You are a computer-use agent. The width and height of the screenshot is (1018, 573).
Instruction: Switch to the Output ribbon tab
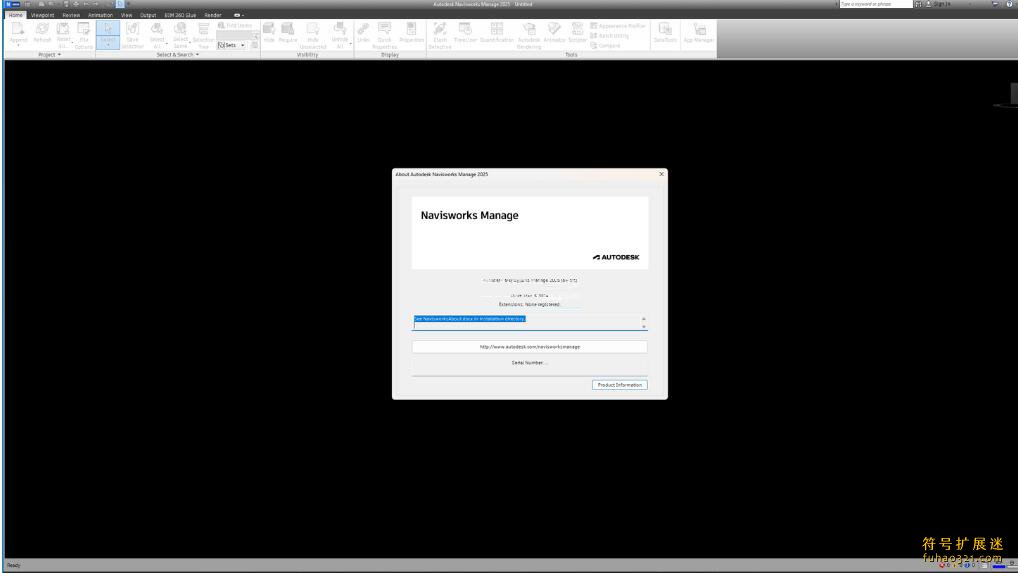click(x=148, y=15)
